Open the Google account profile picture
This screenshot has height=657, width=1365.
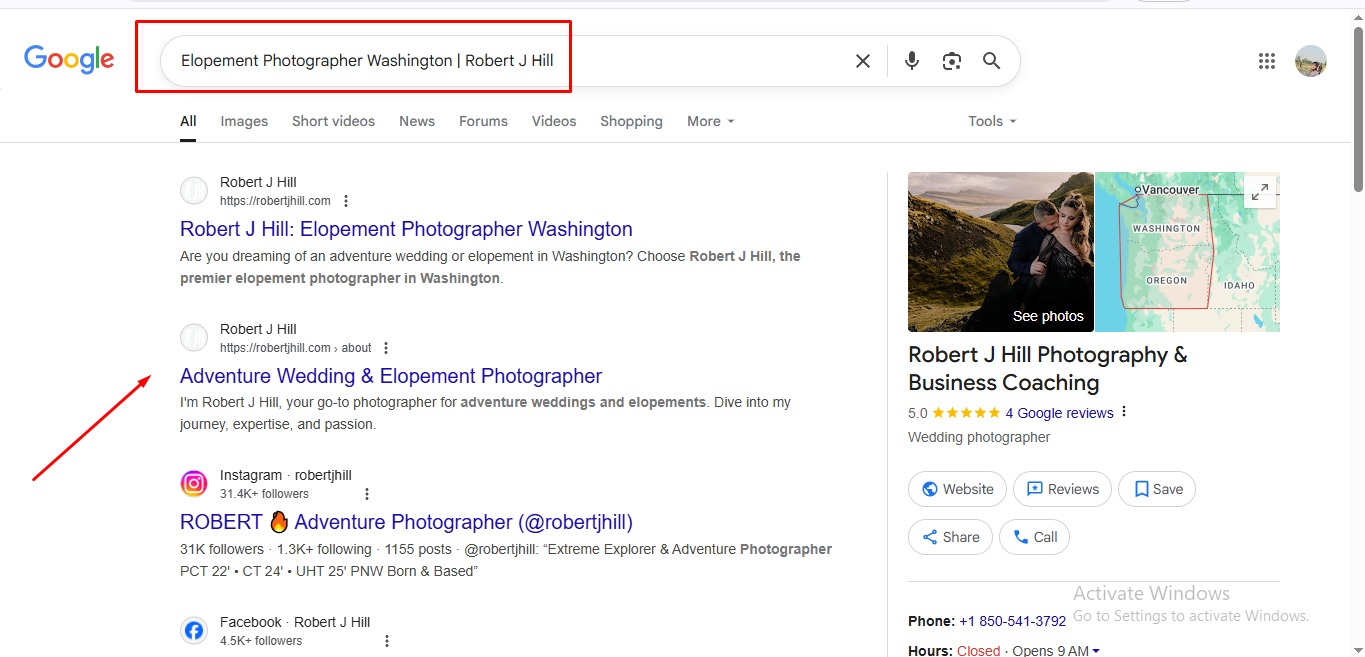click(x=1310, y=61)
